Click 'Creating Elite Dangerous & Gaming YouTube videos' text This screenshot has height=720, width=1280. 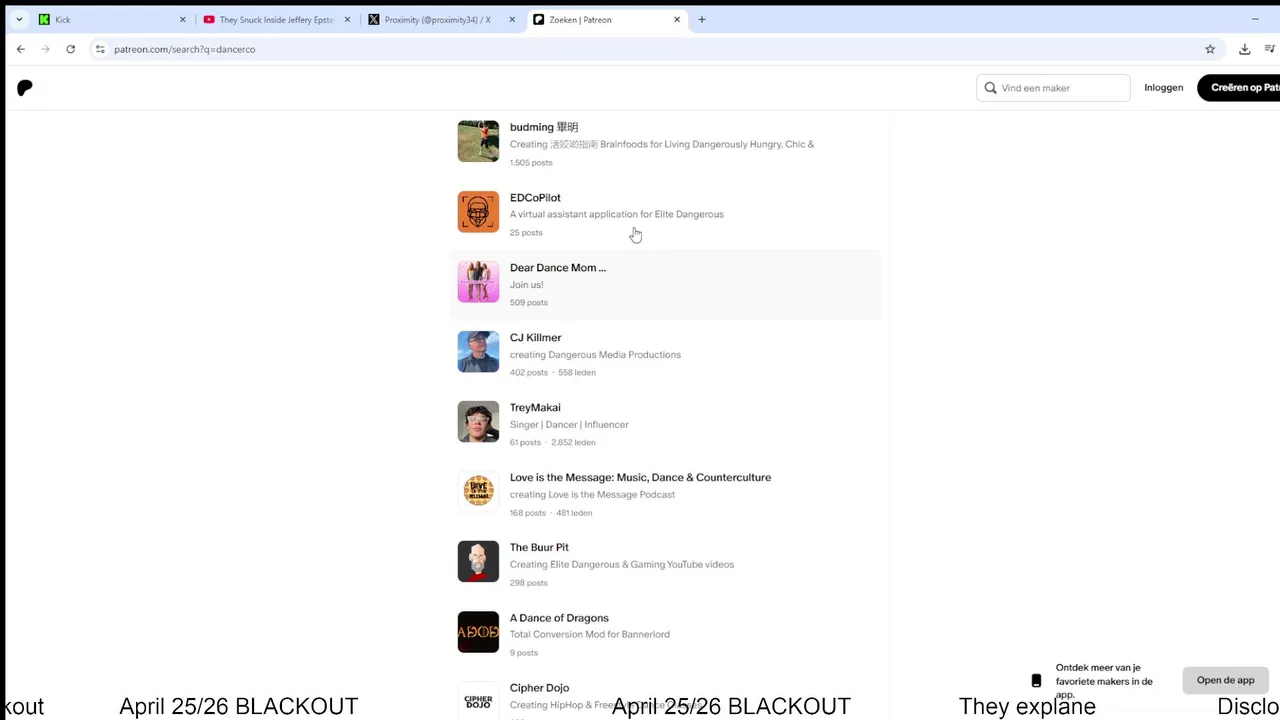pos(622,565)
